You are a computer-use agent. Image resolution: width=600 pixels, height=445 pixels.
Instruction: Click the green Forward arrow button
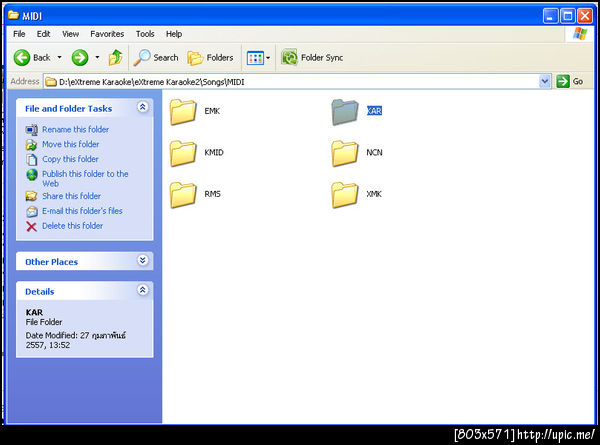click(80, 58)
